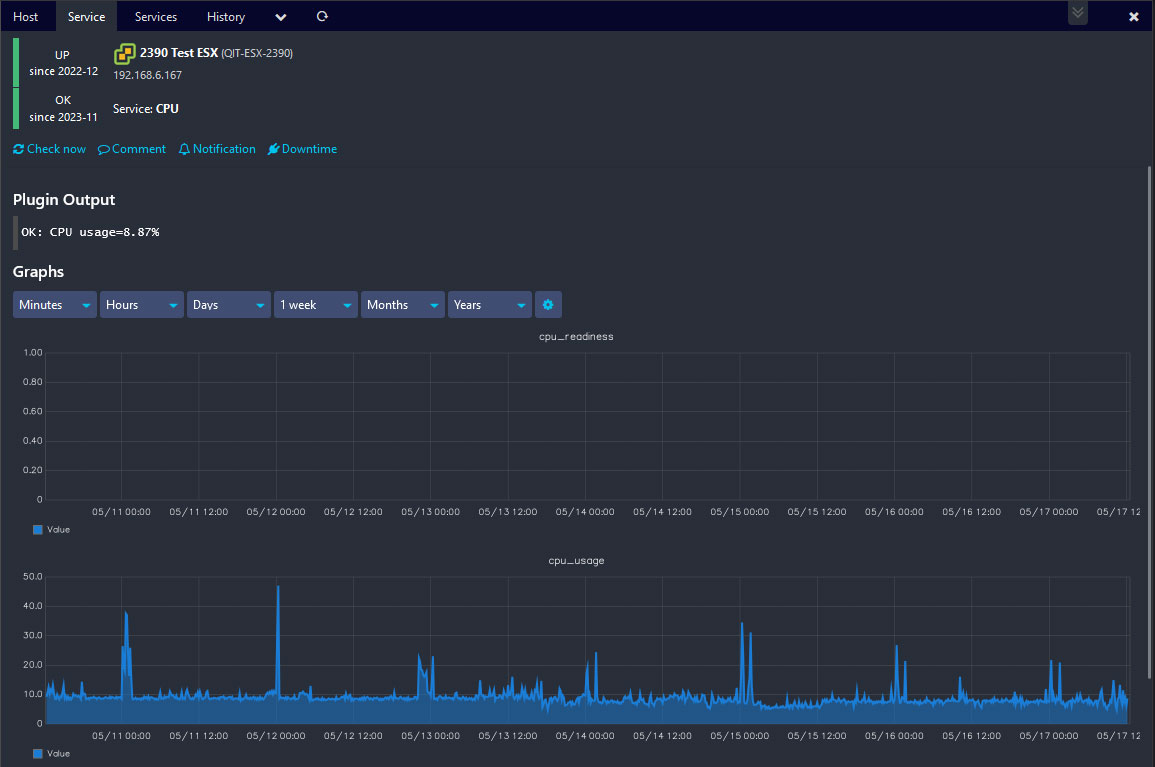Click Check now to recheck service
Viewport: 1155px width, 767px height.
point(50,149)
